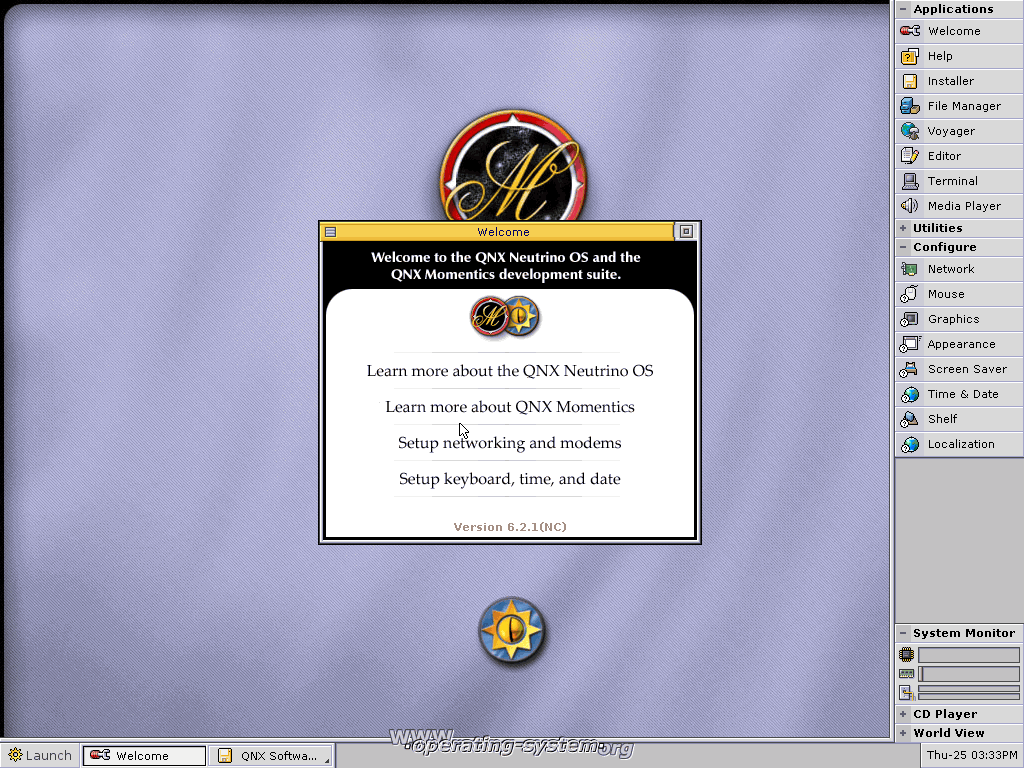Open Setup networking and modems link

click(509, 443)
